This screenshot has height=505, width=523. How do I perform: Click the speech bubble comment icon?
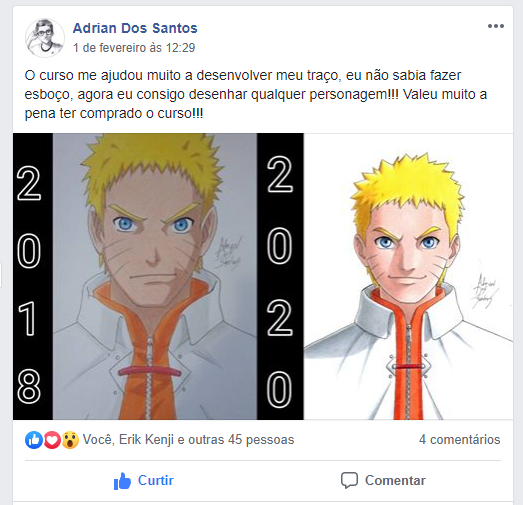(349, 481)
